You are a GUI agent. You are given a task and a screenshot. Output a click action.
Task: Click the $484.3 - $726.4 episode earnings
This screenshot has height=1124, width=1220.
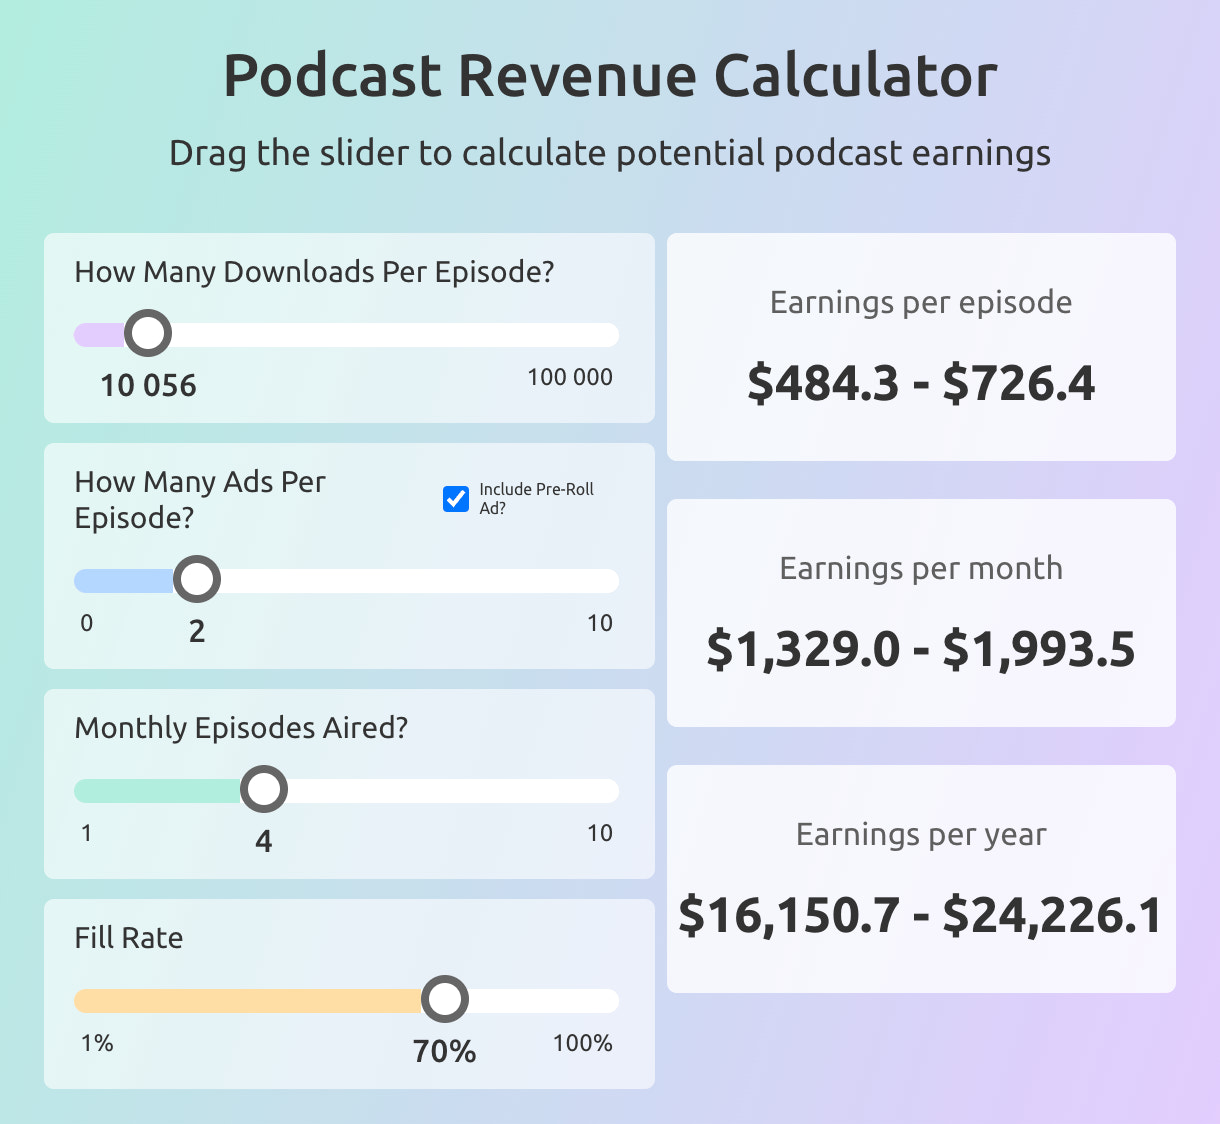click(921, 384)
